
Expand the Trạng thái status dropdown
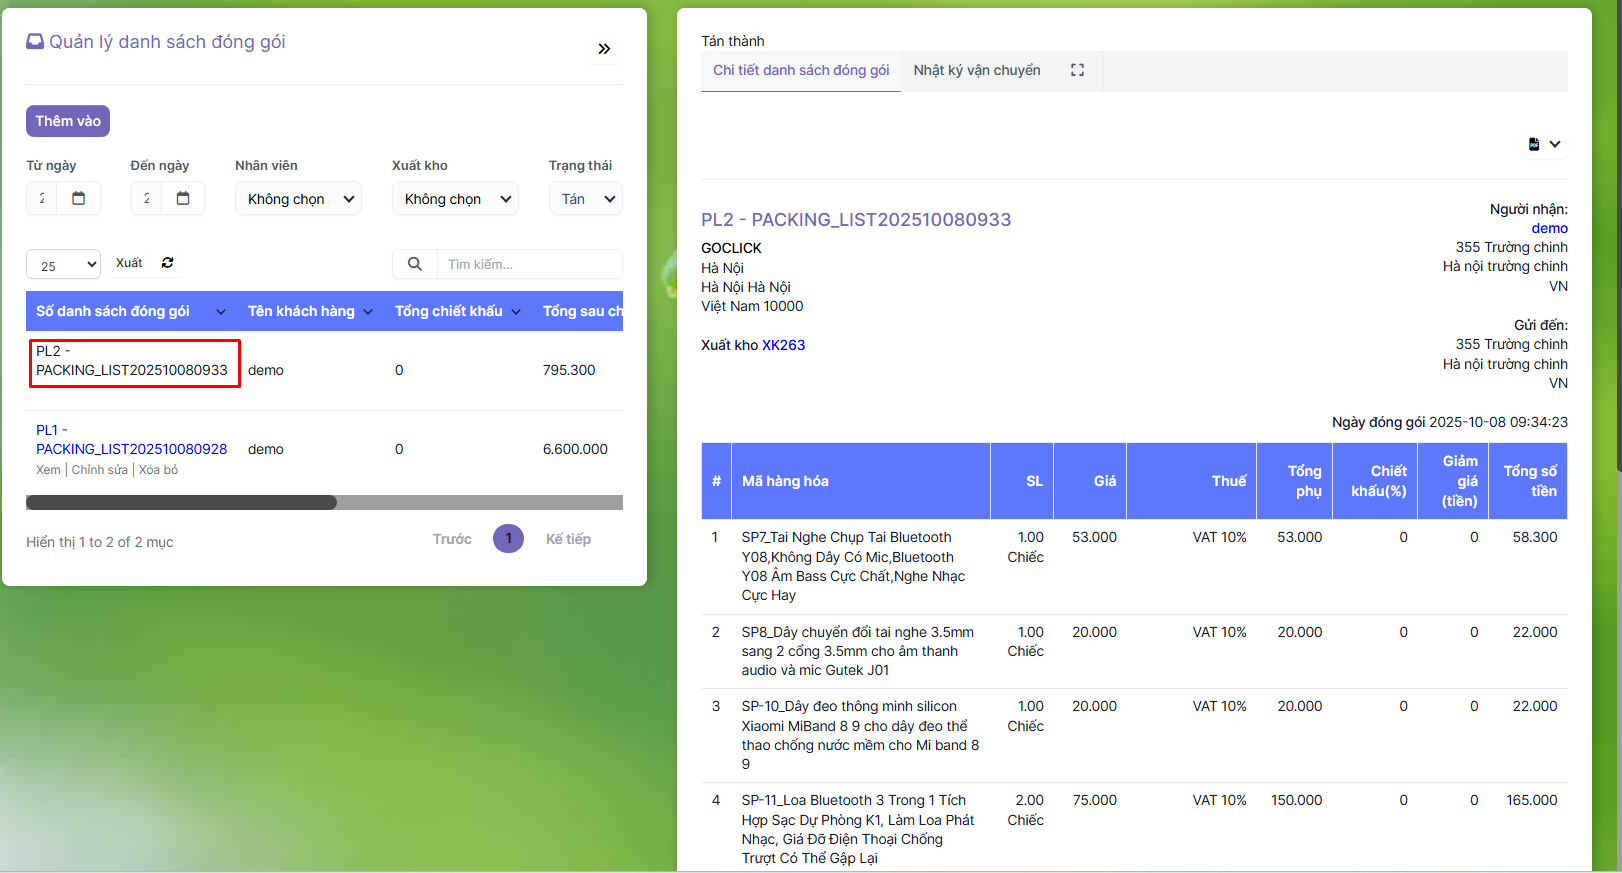click(x=586, y=199)
